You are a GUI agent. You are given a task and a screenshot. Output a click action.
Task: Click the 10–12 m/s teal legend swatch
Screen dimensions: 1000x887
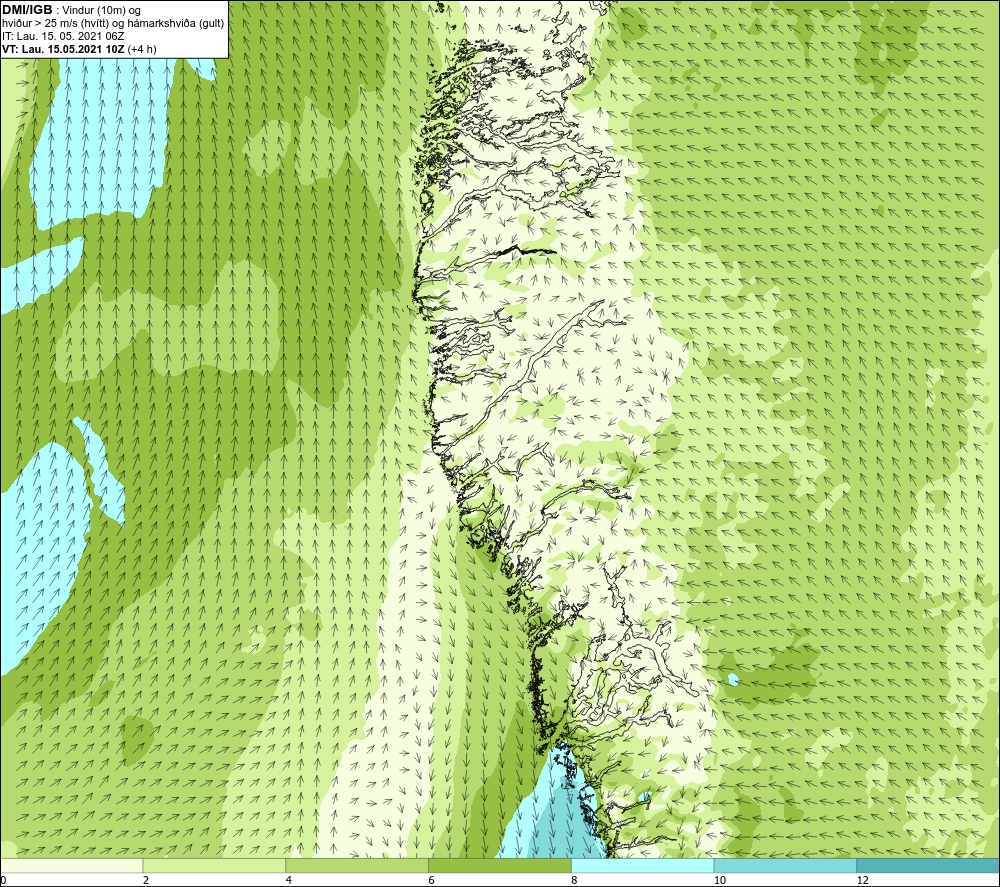click(786, 865)
